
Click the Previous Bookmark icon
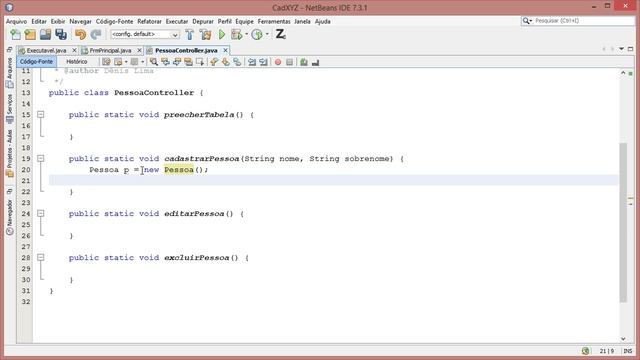pyautogui.click(x=214, y=62)
